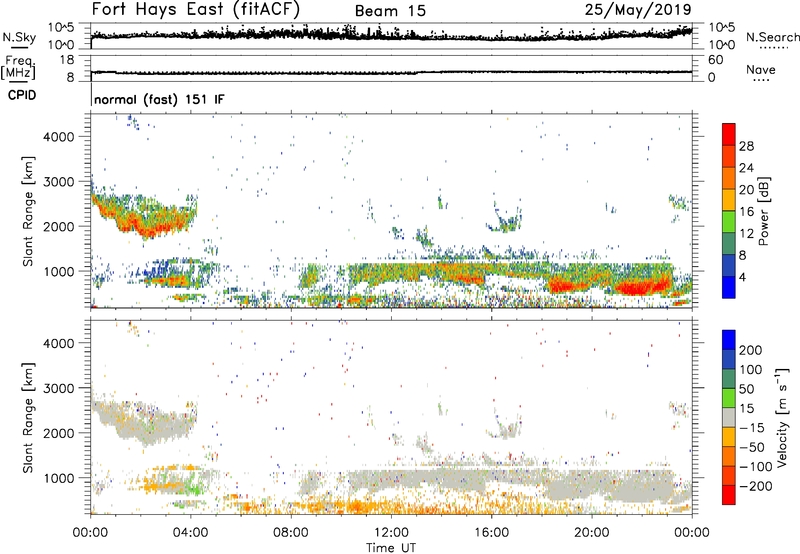Click the gray segment of velocity colorbar
Viewport: 800px width, 554px height.
point(729,417)
